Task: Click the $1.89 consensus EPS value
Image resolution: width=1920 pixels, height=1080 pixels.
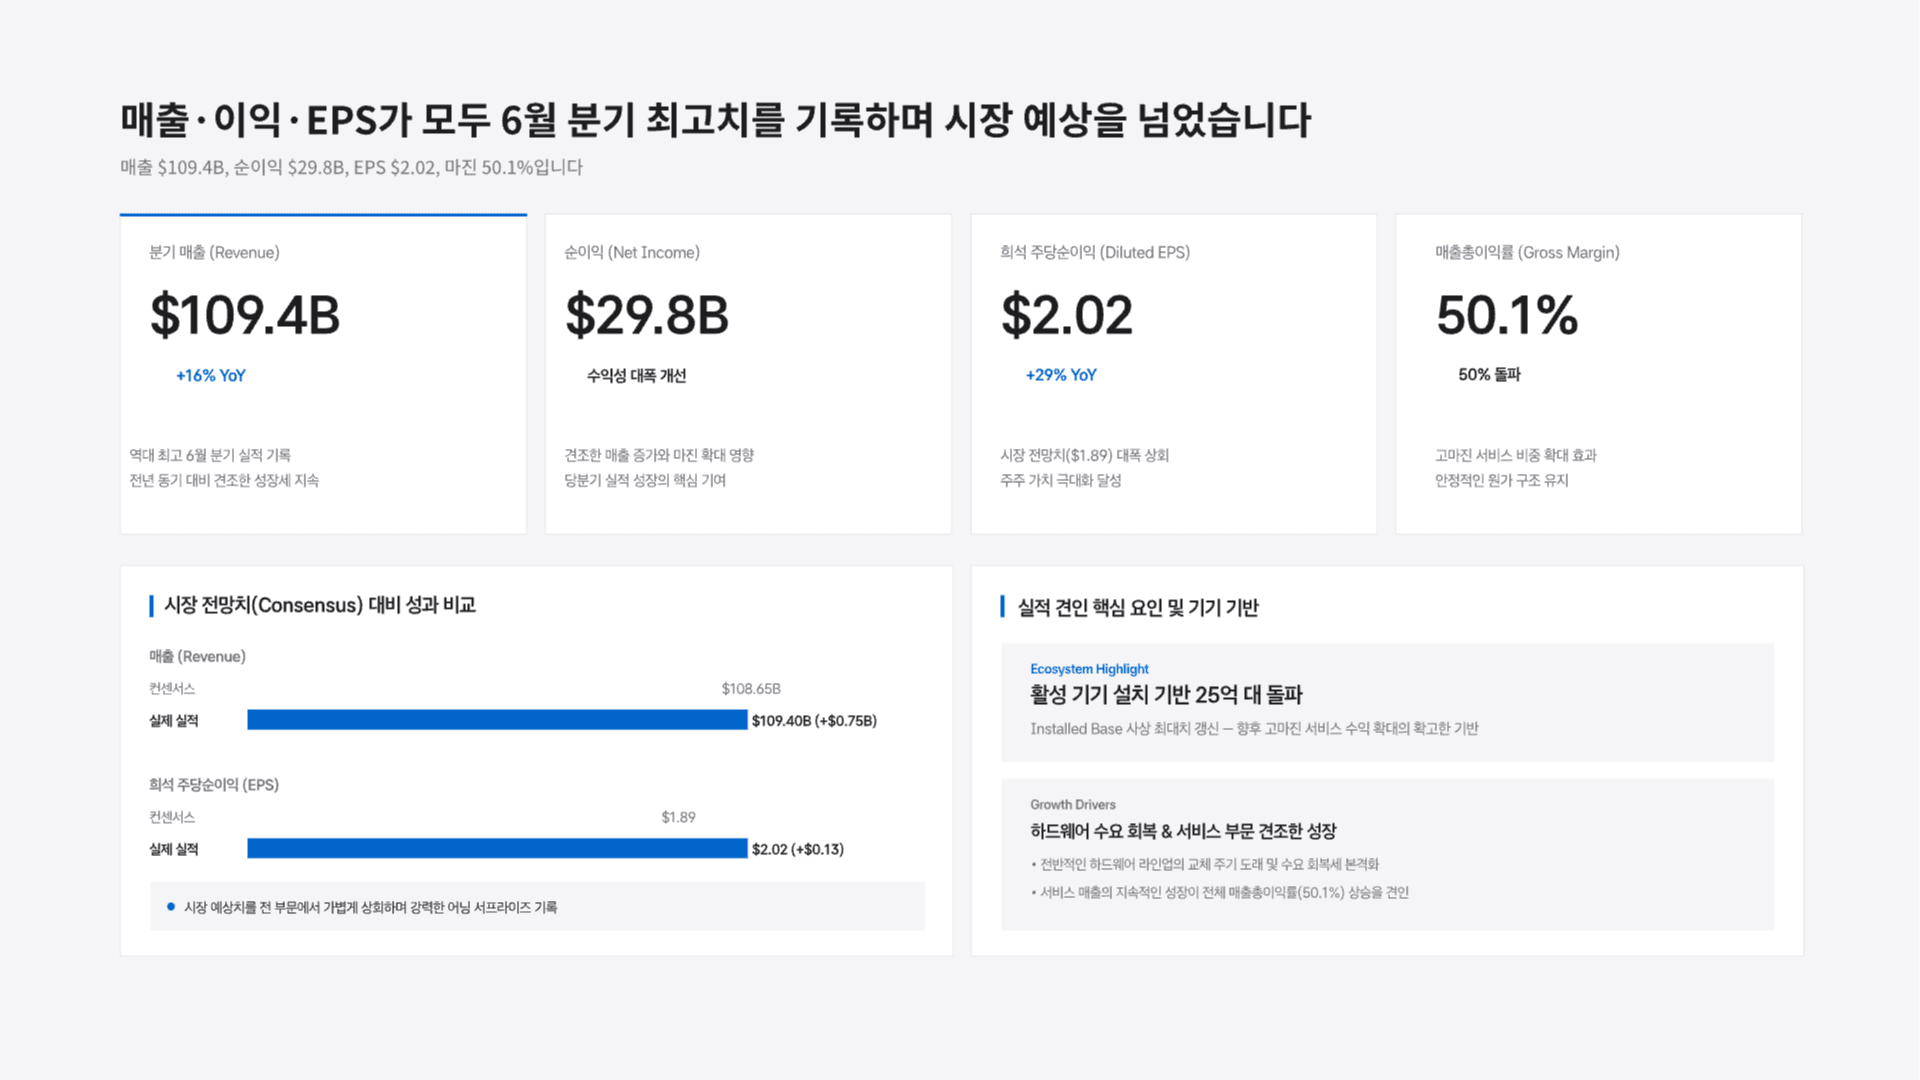Action: (678, 817)
